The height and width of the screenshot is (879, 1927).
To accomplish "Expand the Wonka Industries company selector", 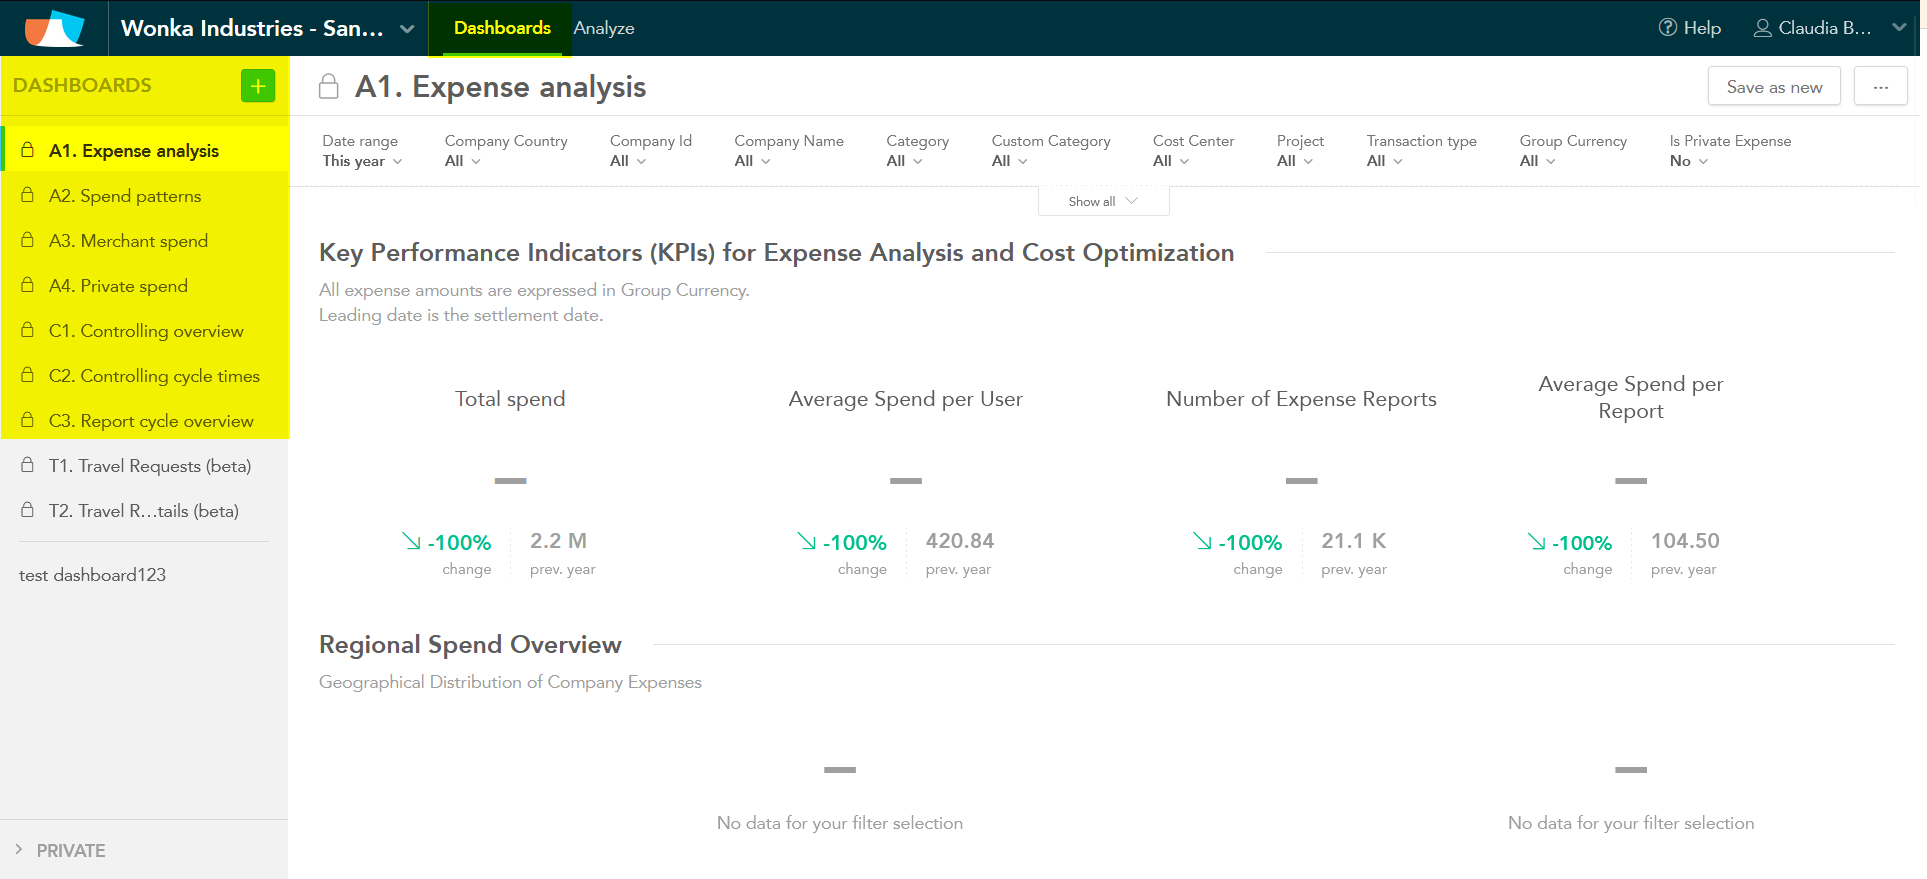I will tap(407, 29).
